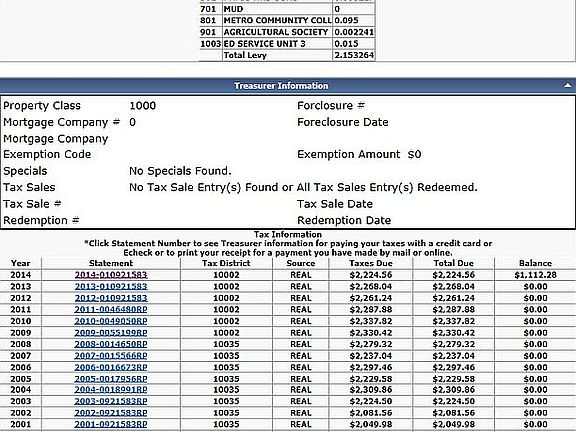The height and width of the screenshot is (432, 576).
Task: Click the Taxes Due column header
Action: 371,263
